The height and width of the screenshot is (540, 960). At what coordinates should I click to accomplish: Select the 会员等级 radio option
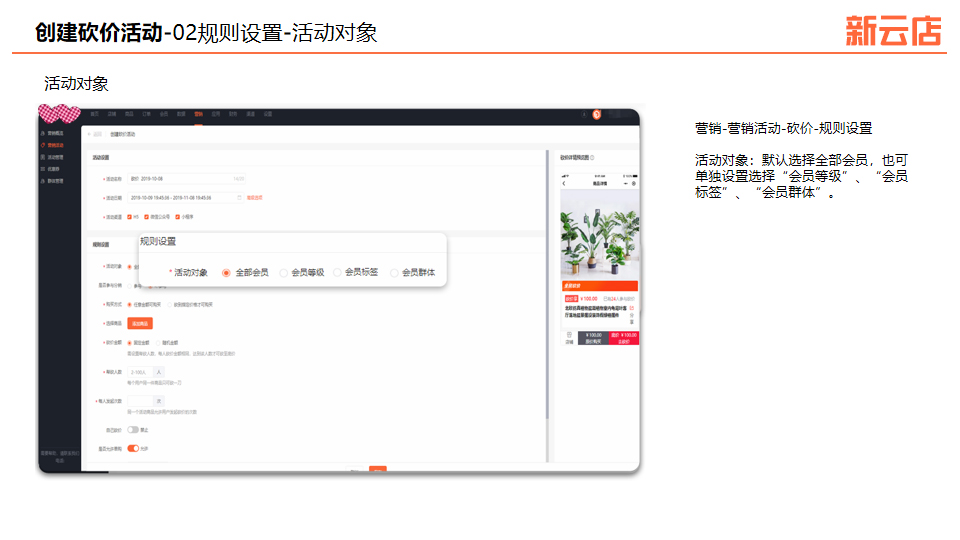283,273
